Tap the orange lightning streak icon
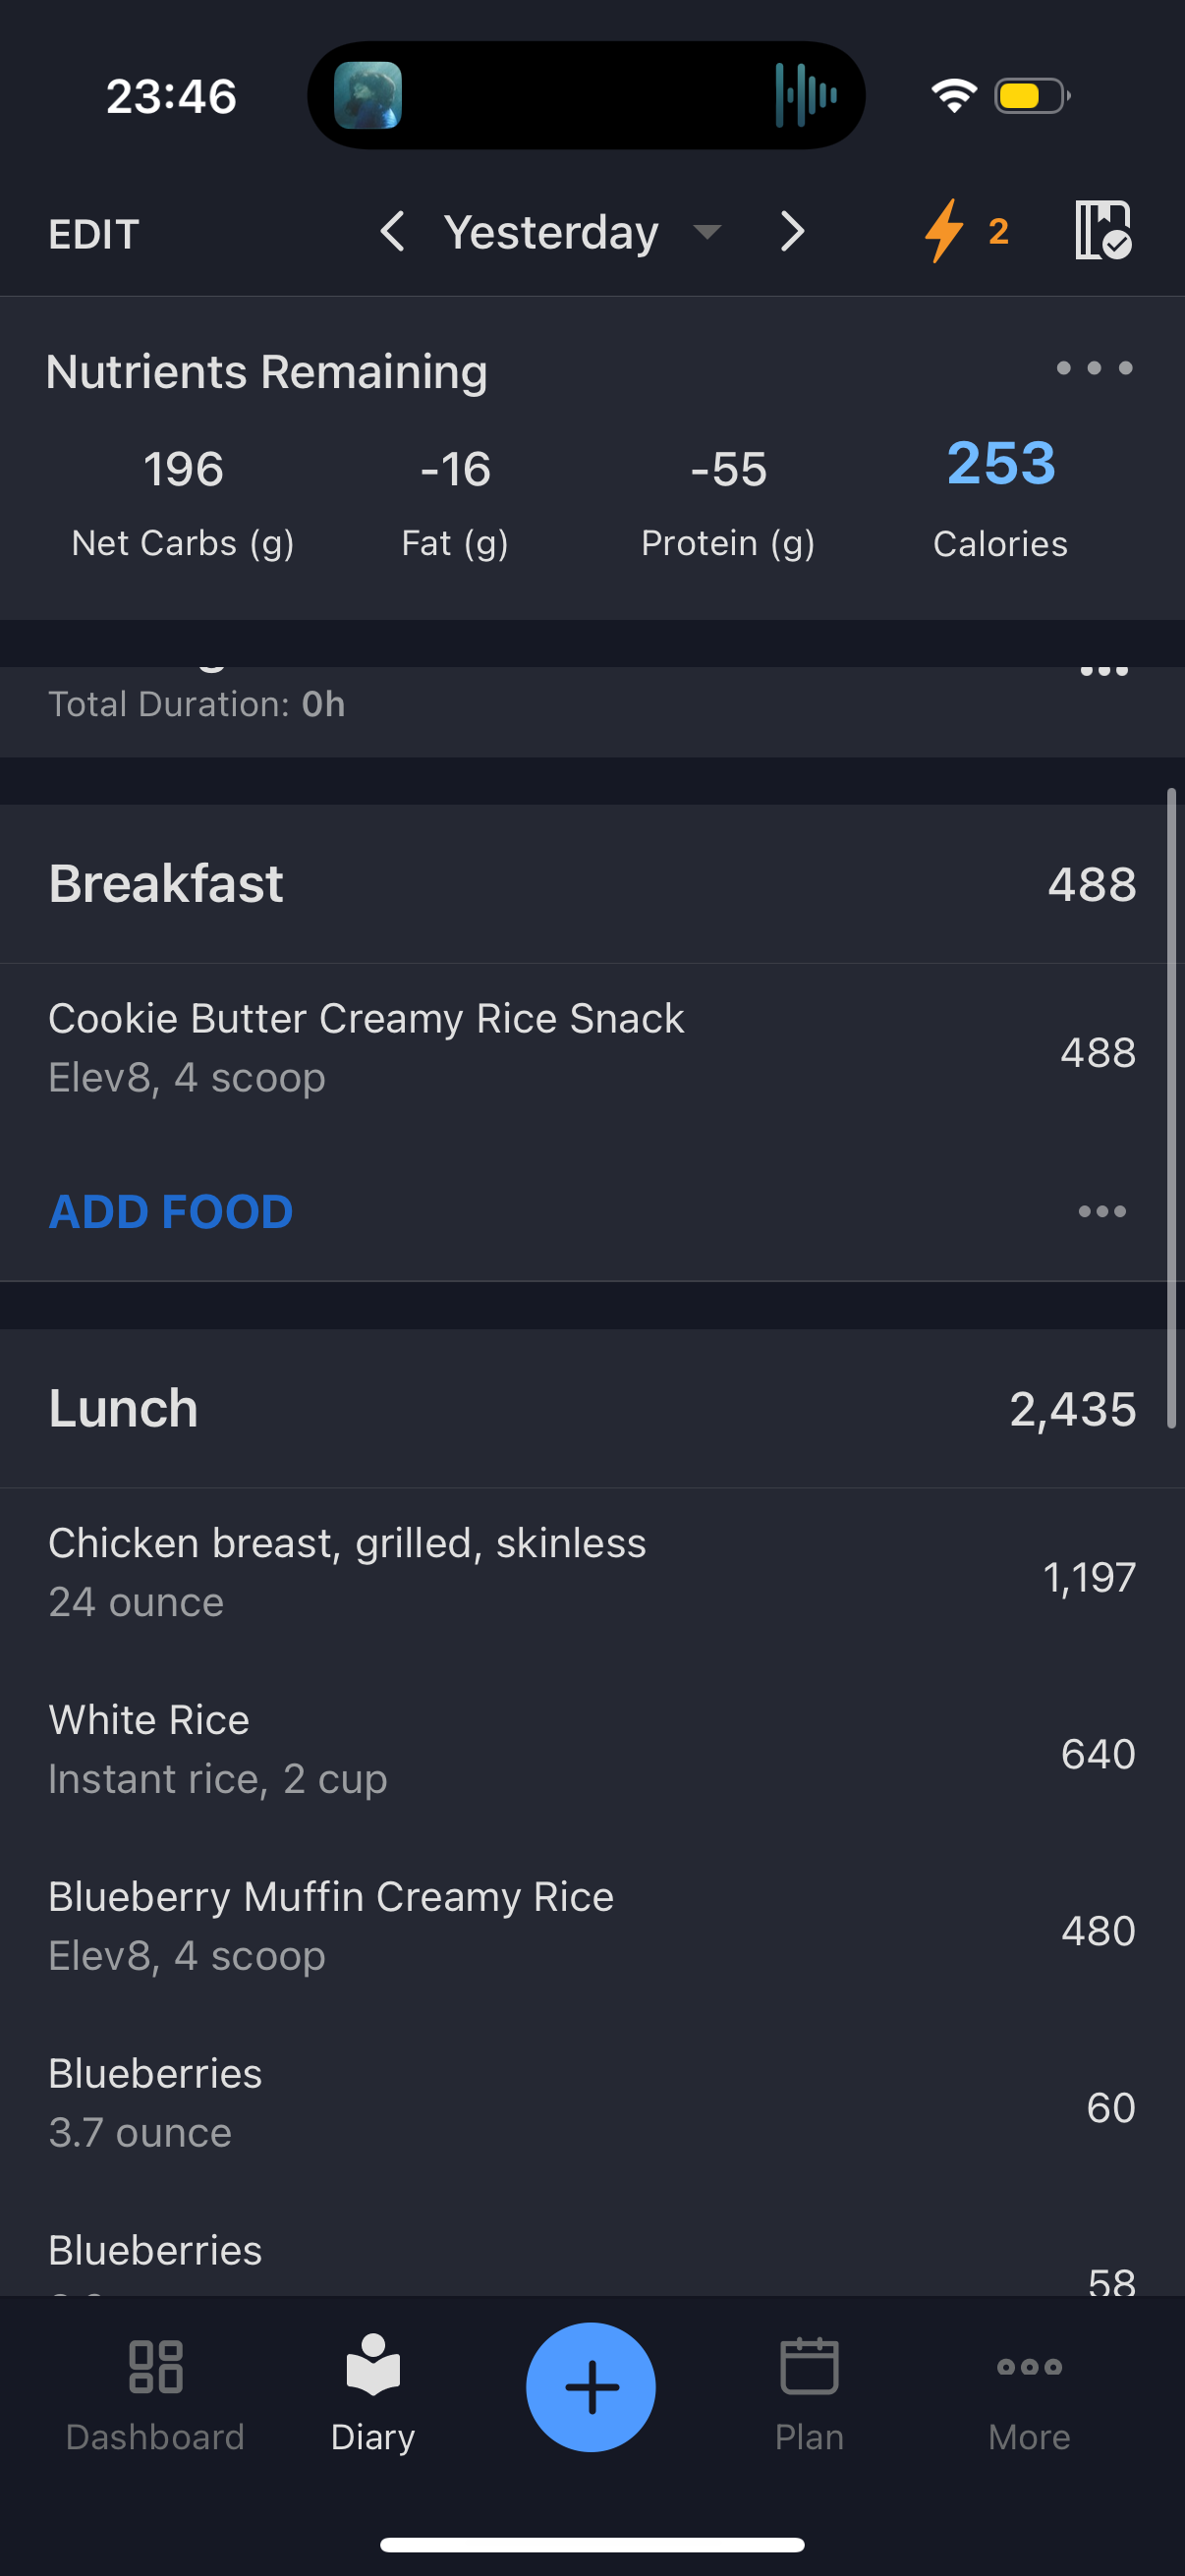The height and width of the screenshot is (2576, 1185). click(944, 231)
